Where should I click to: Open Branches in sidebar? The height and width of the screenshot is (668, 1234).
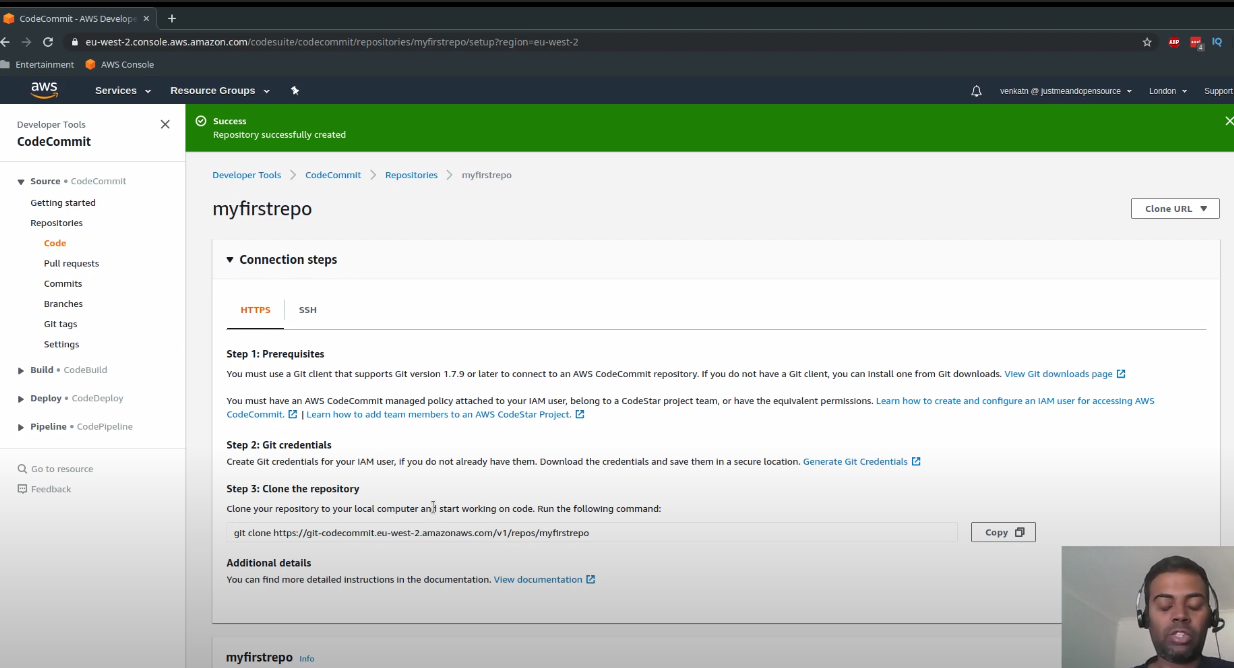[63, 304]
